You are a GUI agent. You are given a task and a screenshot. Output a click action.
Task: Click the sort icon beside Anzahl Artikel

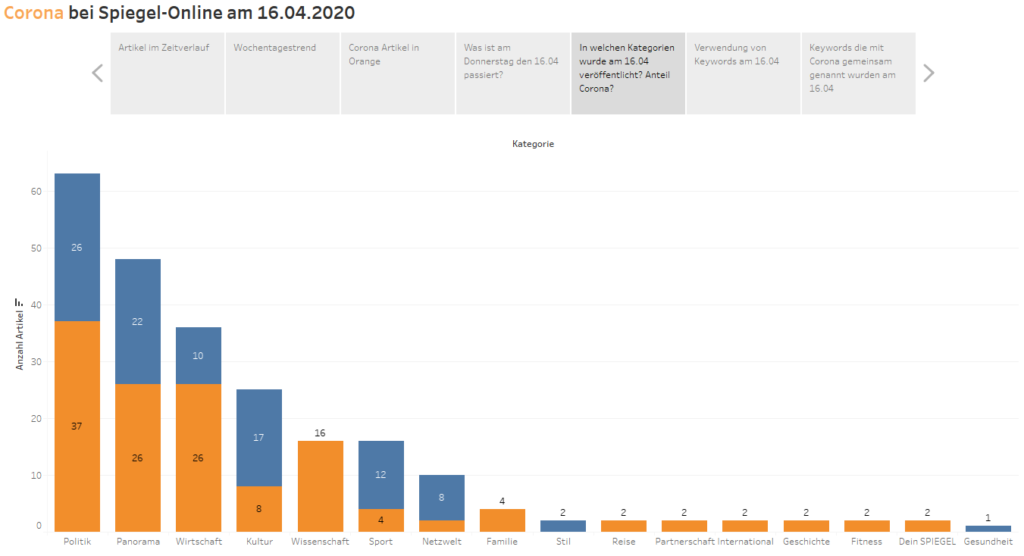(19, 303)
